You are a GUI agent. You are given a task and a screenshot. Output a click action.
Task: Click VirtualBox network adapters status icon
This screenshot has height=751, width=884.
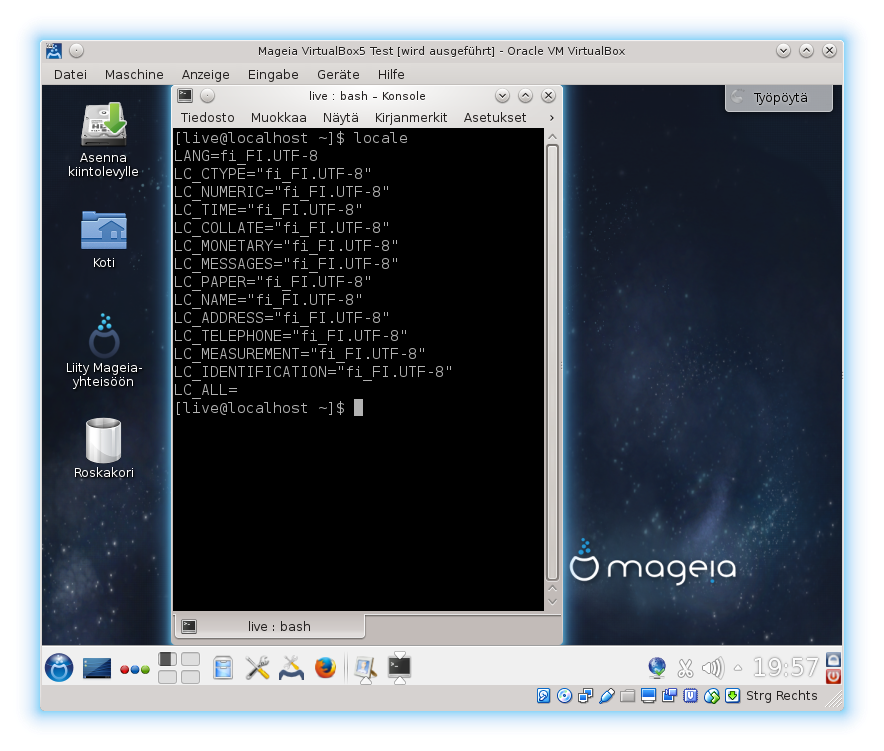click(586, 696)
